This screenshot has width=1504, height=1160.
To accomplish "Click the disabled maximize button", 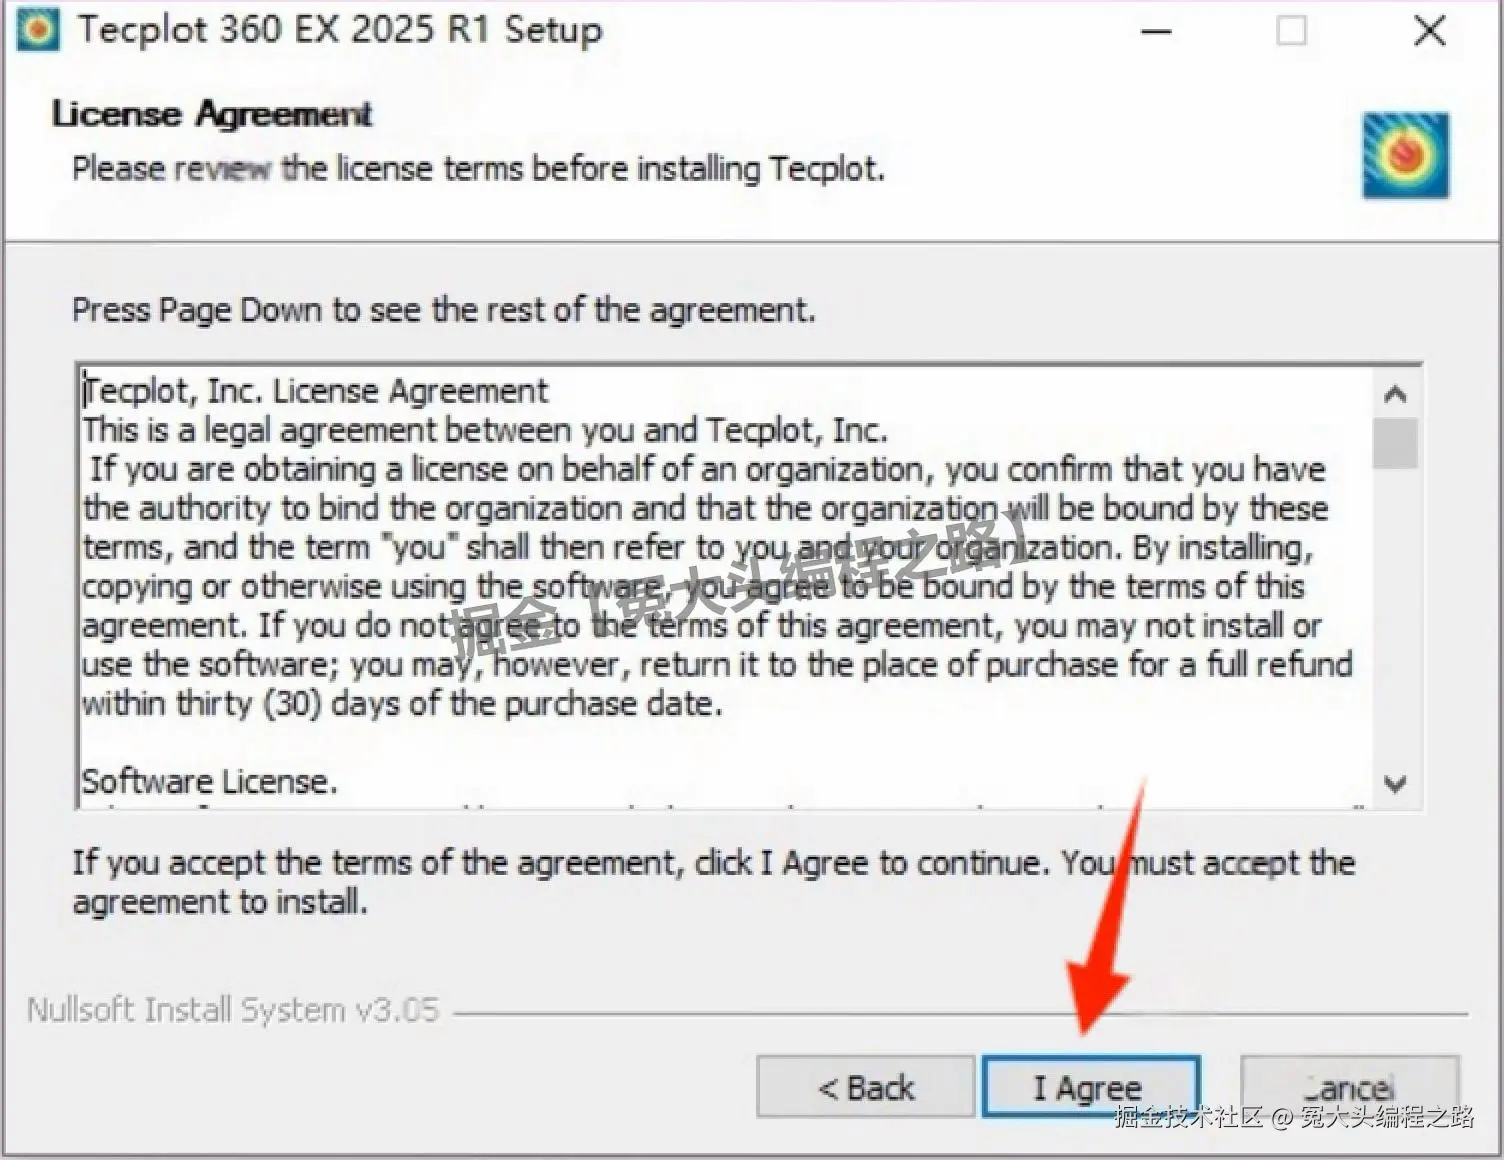I will pyautogui.click(x=1292, y=32).
